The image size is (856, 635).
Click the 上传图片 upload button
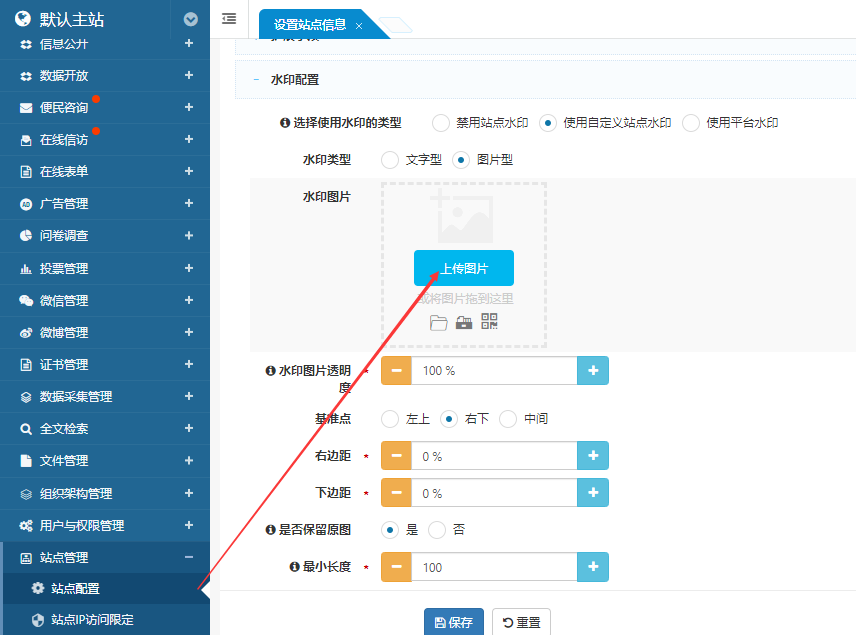point(464,268)
